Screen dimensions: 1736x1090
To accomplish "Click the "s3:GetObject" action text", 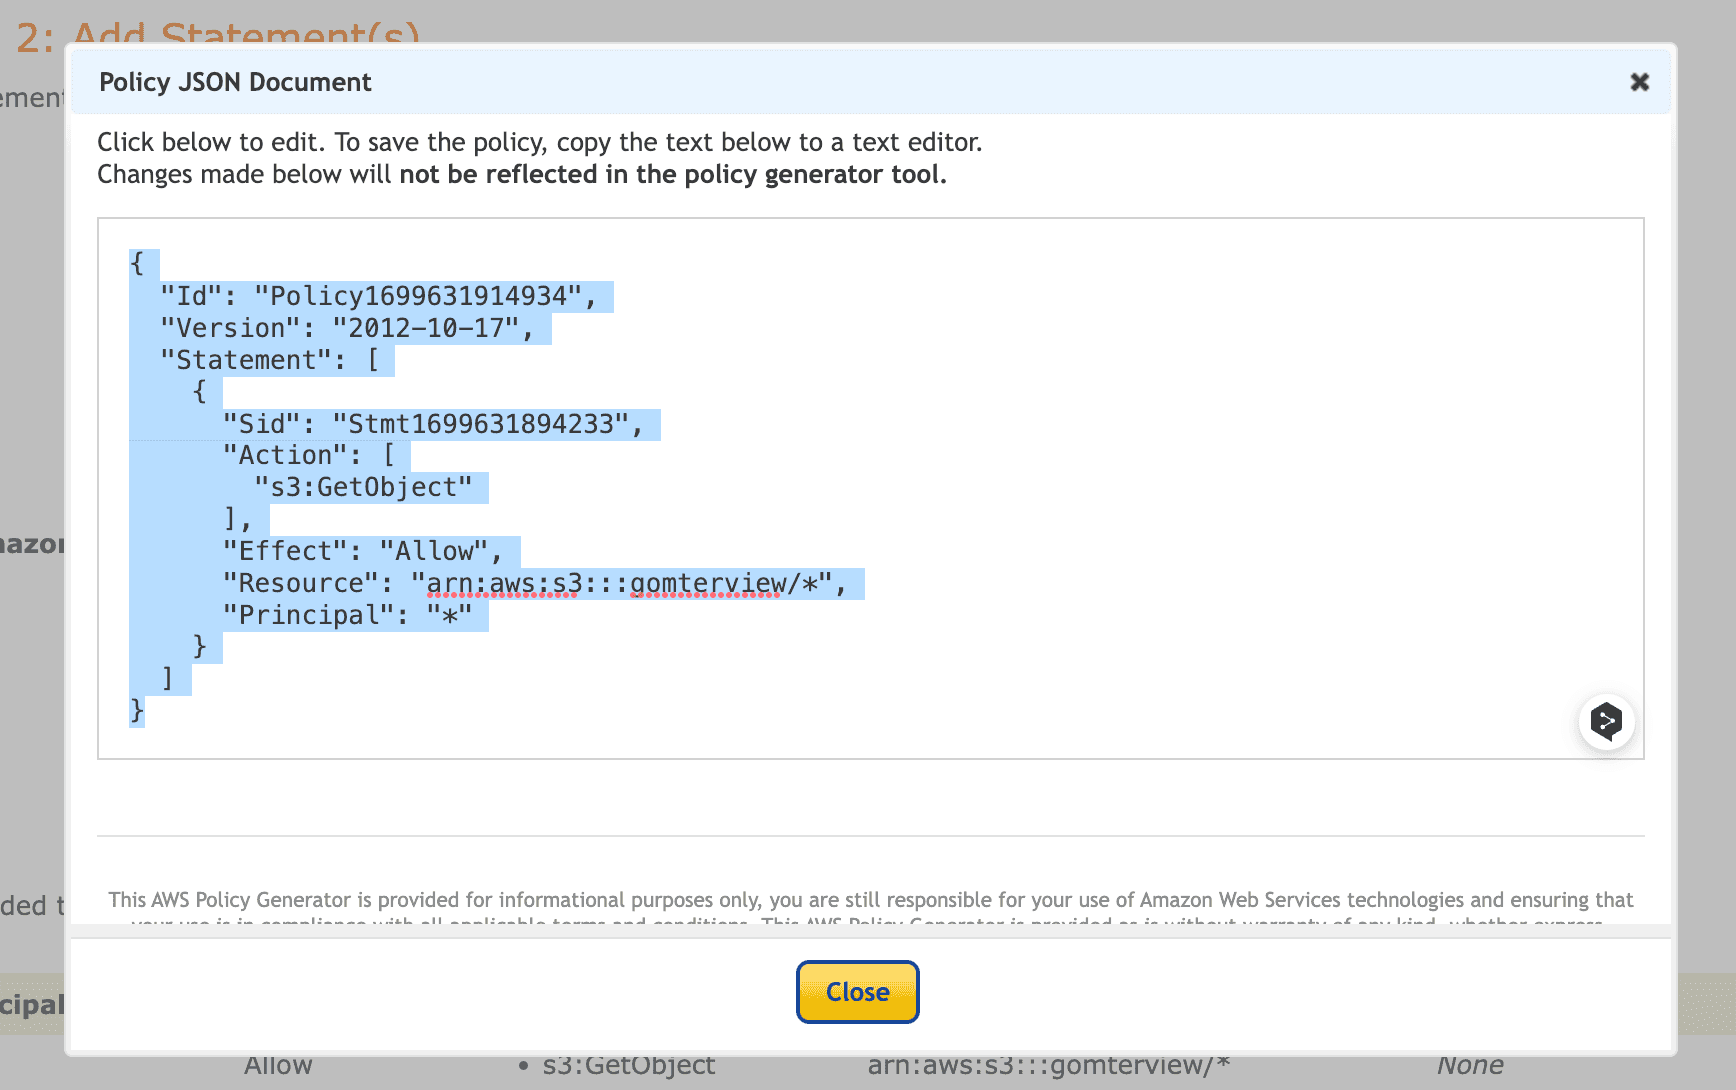I will click(363, 488).
